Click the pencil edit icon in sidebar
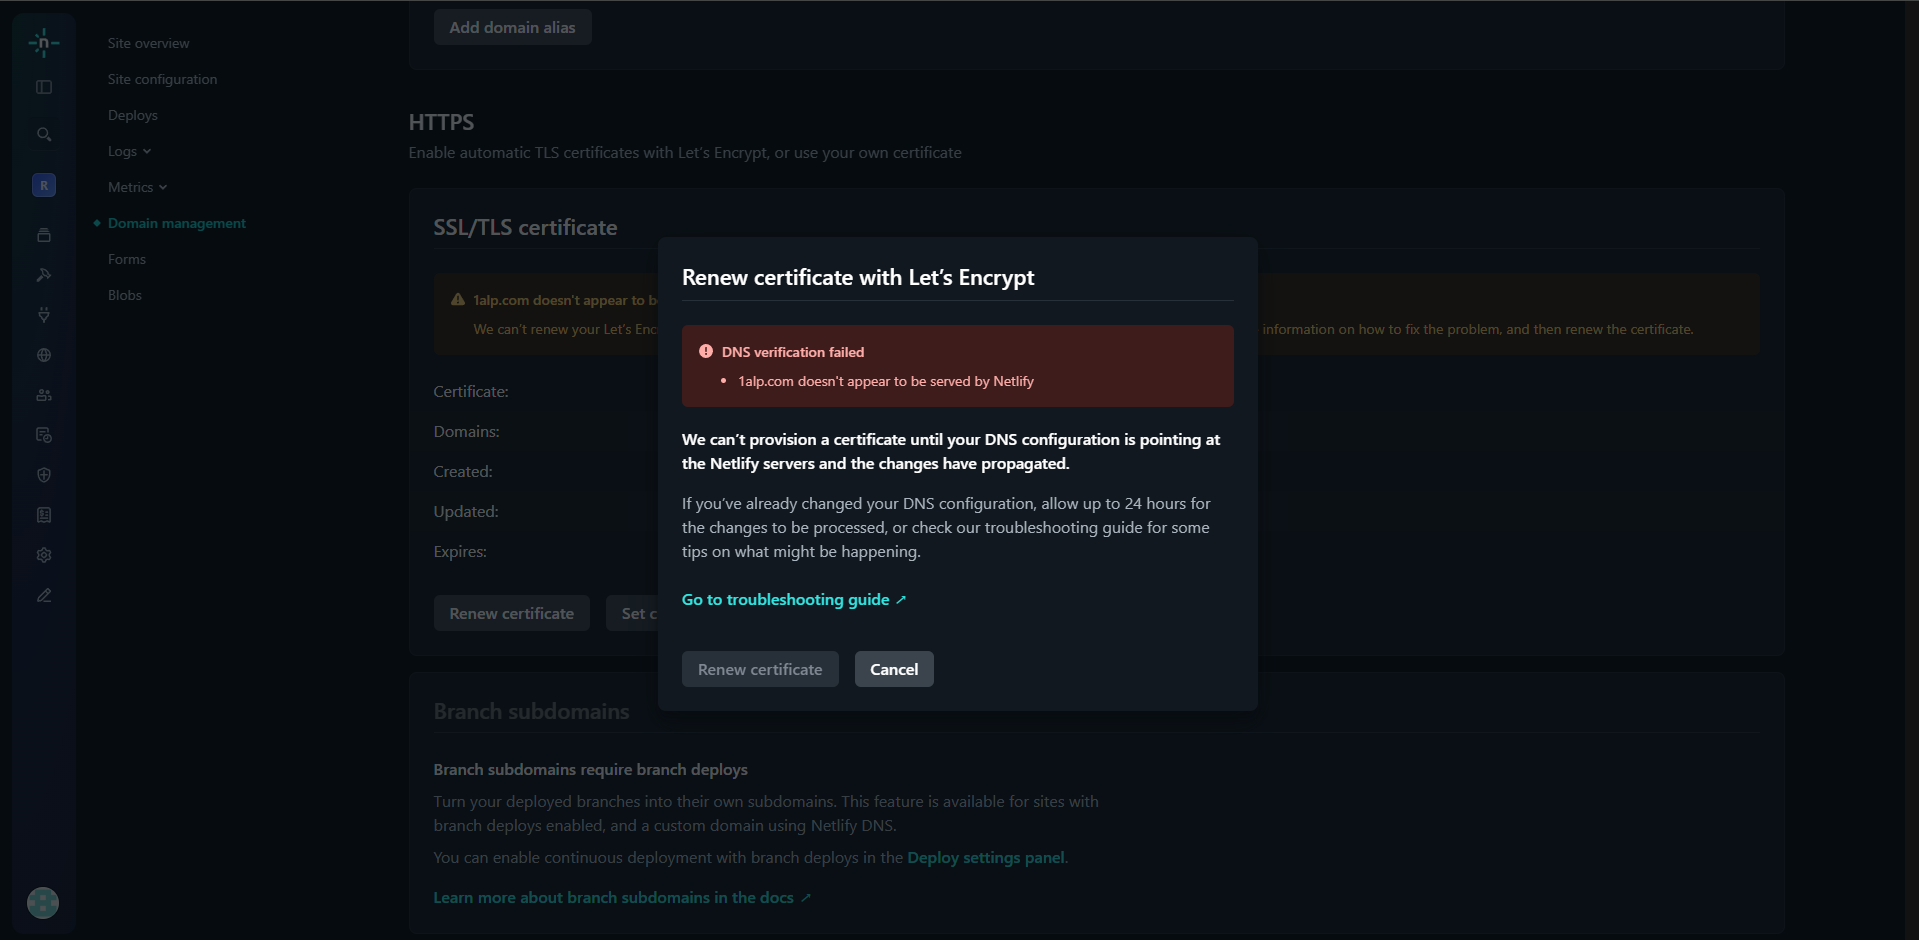This screenshot has height=940, width=1919. click(44, 595)
